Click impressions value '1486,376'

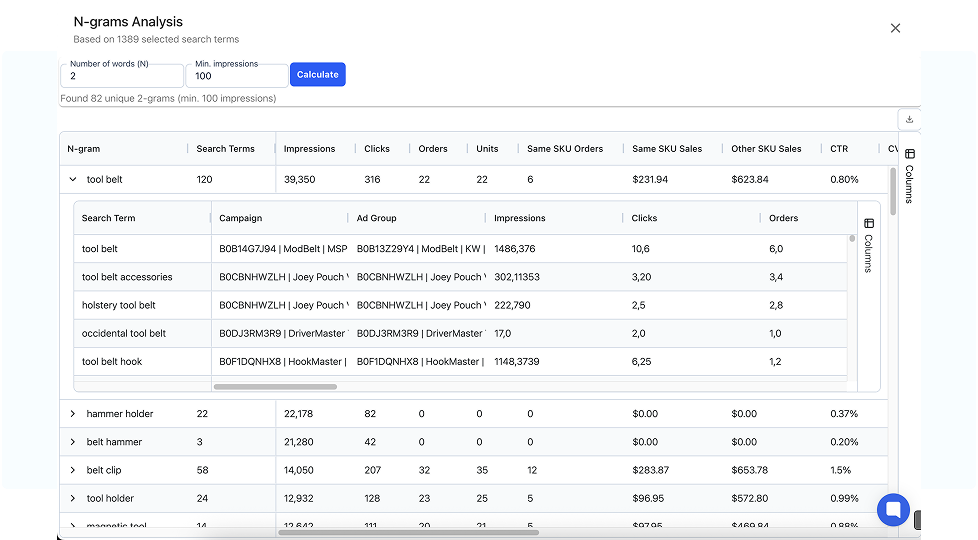[515, 249]
